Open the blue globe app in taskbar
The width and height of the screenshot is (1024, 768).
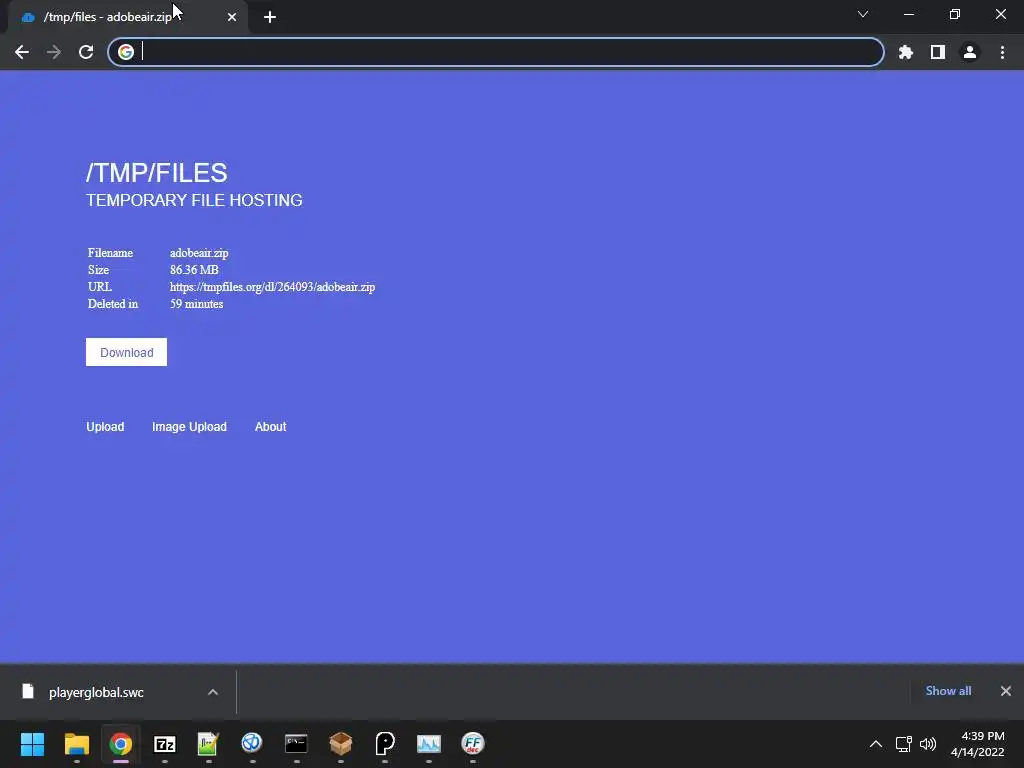point(252,744)
